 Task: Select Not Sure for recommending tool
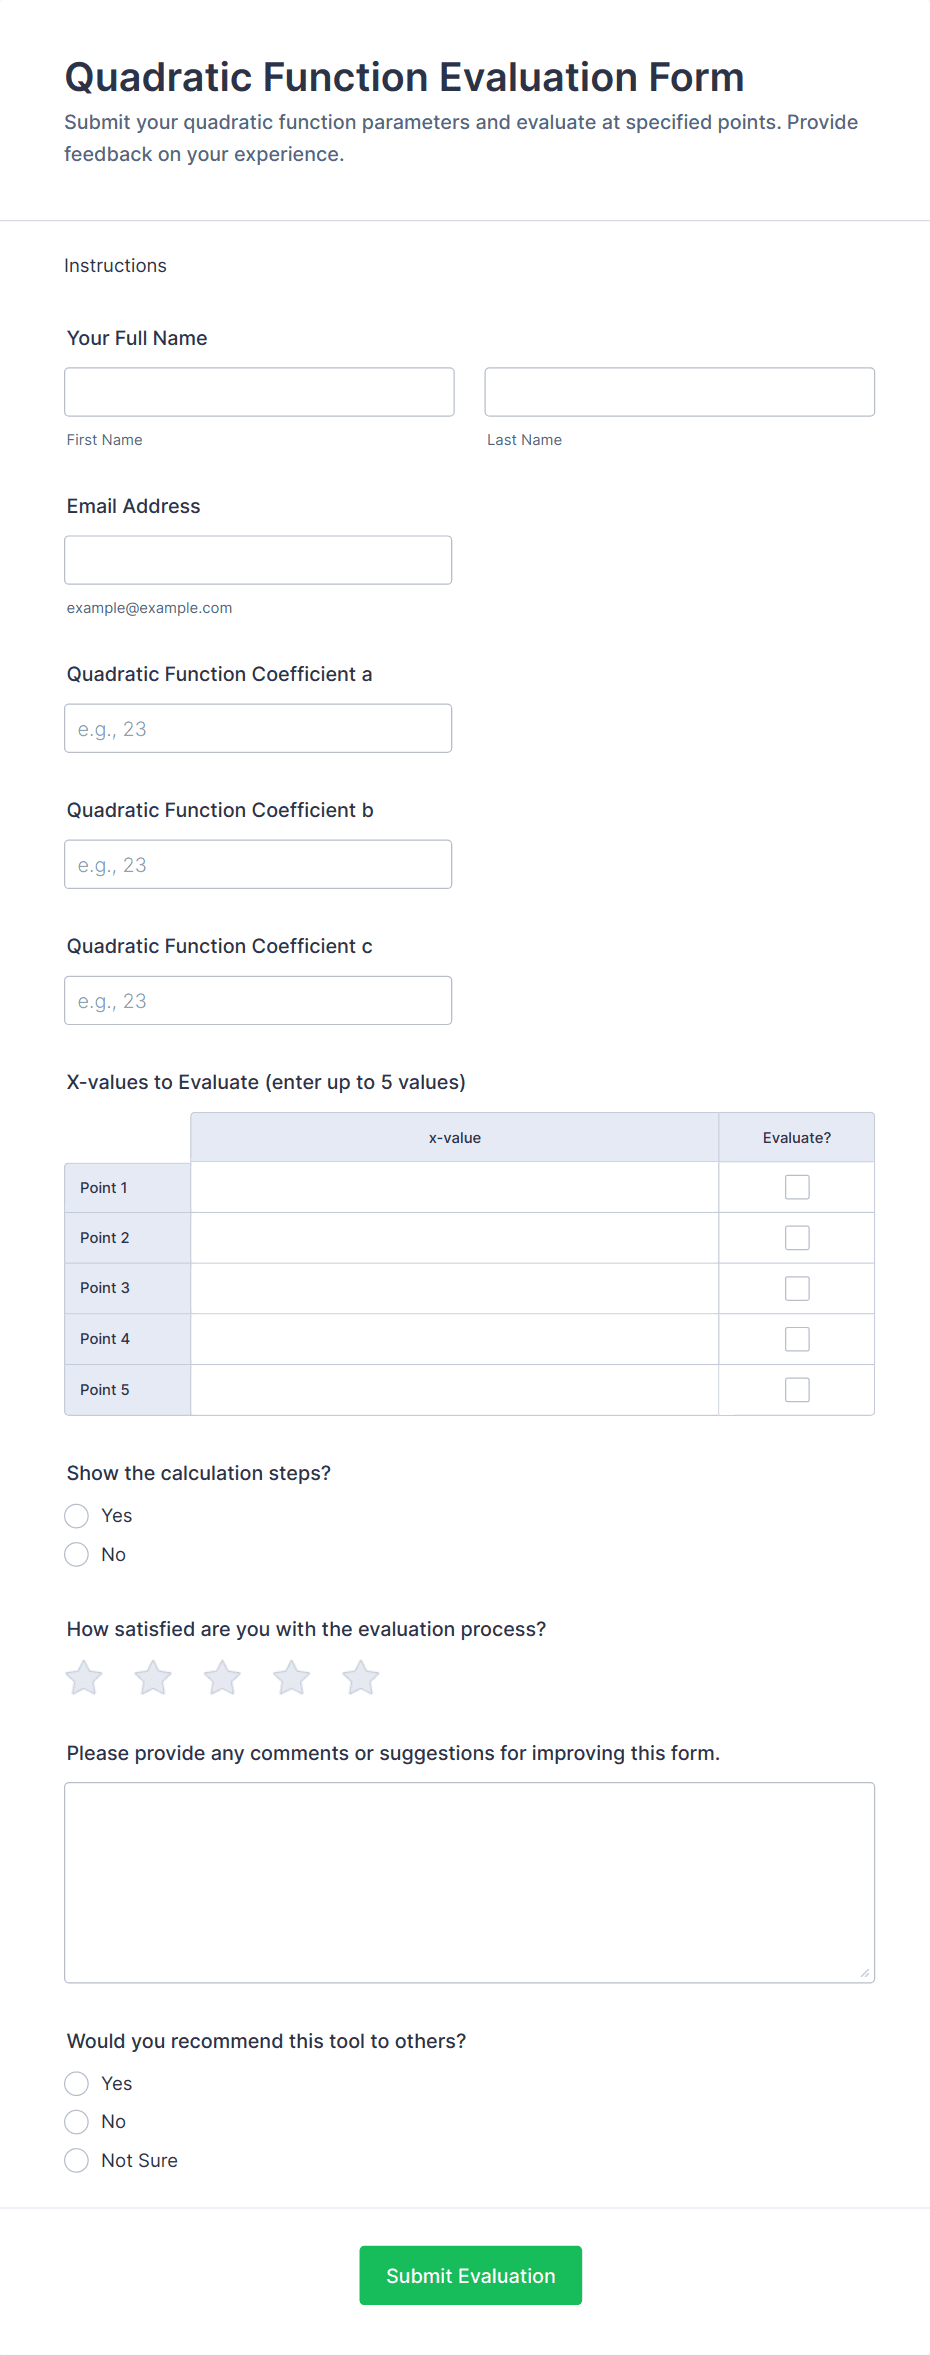pos(77,2161)
